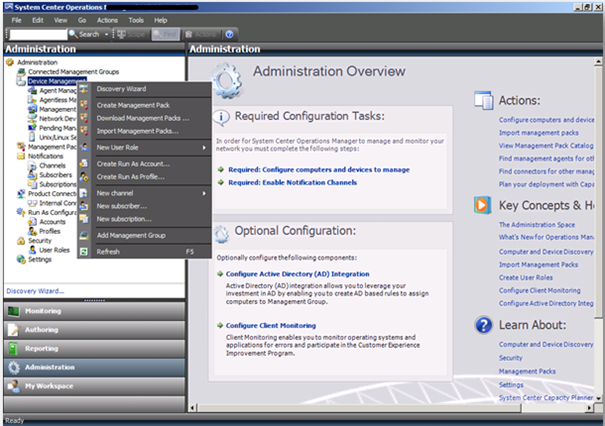605x426 pixels.
Task: Click the My Workspace person icon
Action: pyautogui.click(x=14, y=386)
